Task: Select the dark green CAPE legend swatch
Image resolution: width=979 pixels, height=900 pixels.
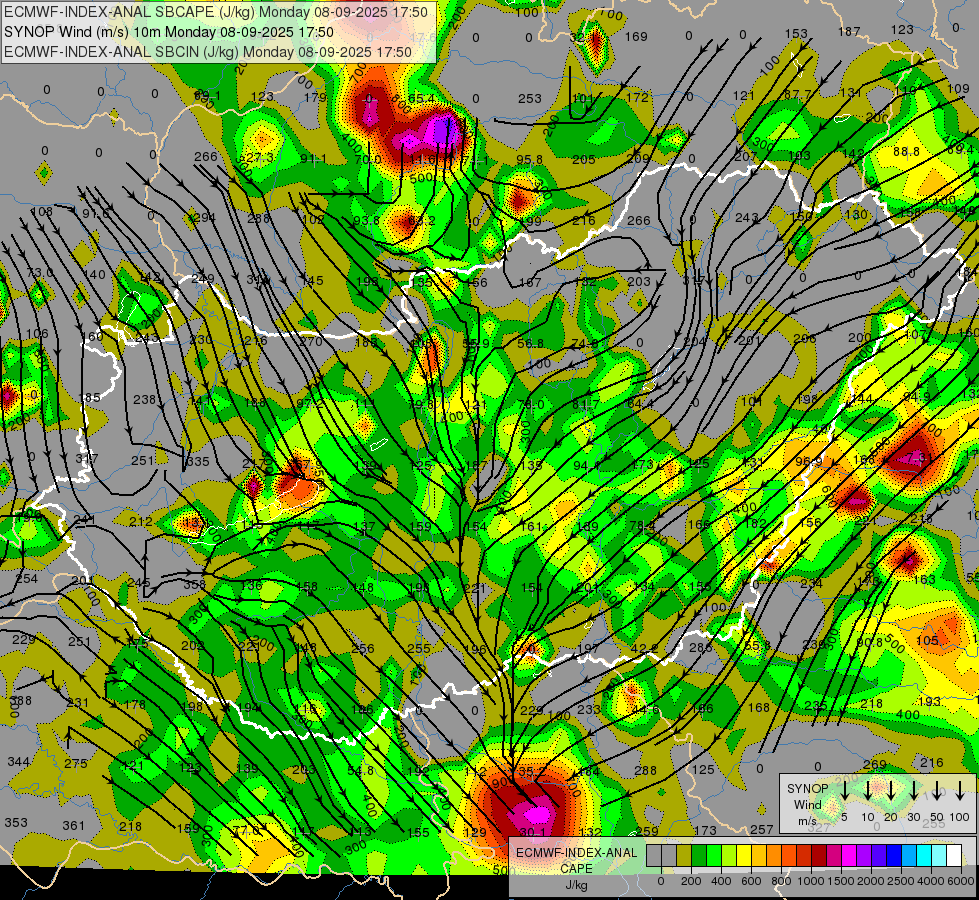Action: 699,856
